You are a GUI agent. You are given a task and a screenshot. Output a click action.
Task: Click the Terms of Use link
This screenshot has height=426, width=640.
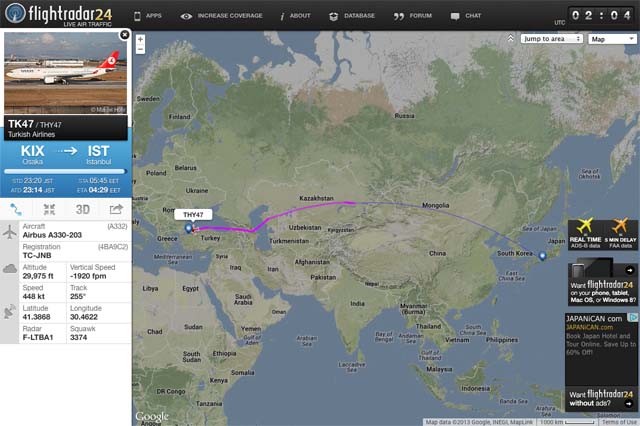620,422
